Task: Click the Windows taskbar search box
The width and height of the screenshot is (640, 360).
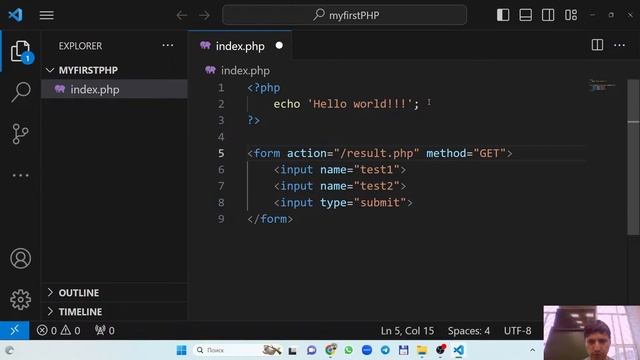Action: pos(237,350)
